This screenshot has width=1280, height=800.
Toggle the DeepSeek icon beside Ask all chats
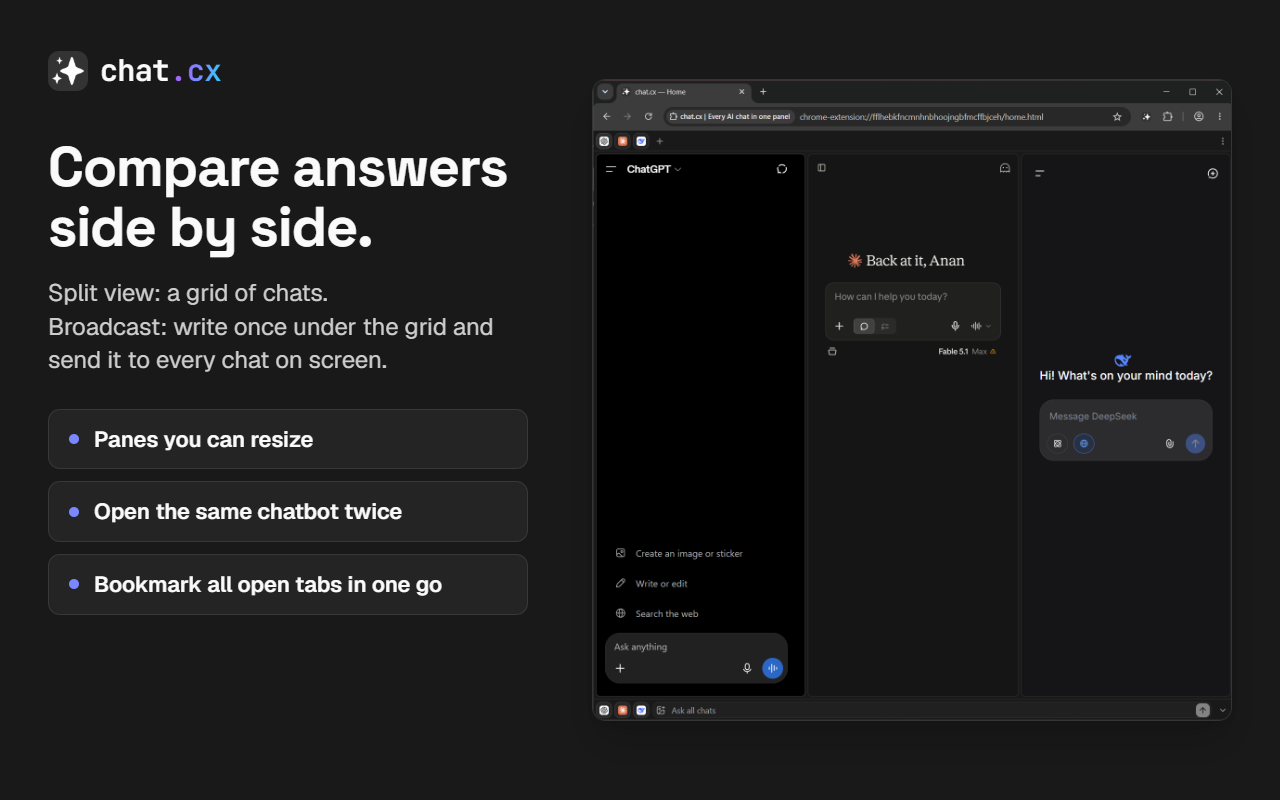[x=641, y=710]
